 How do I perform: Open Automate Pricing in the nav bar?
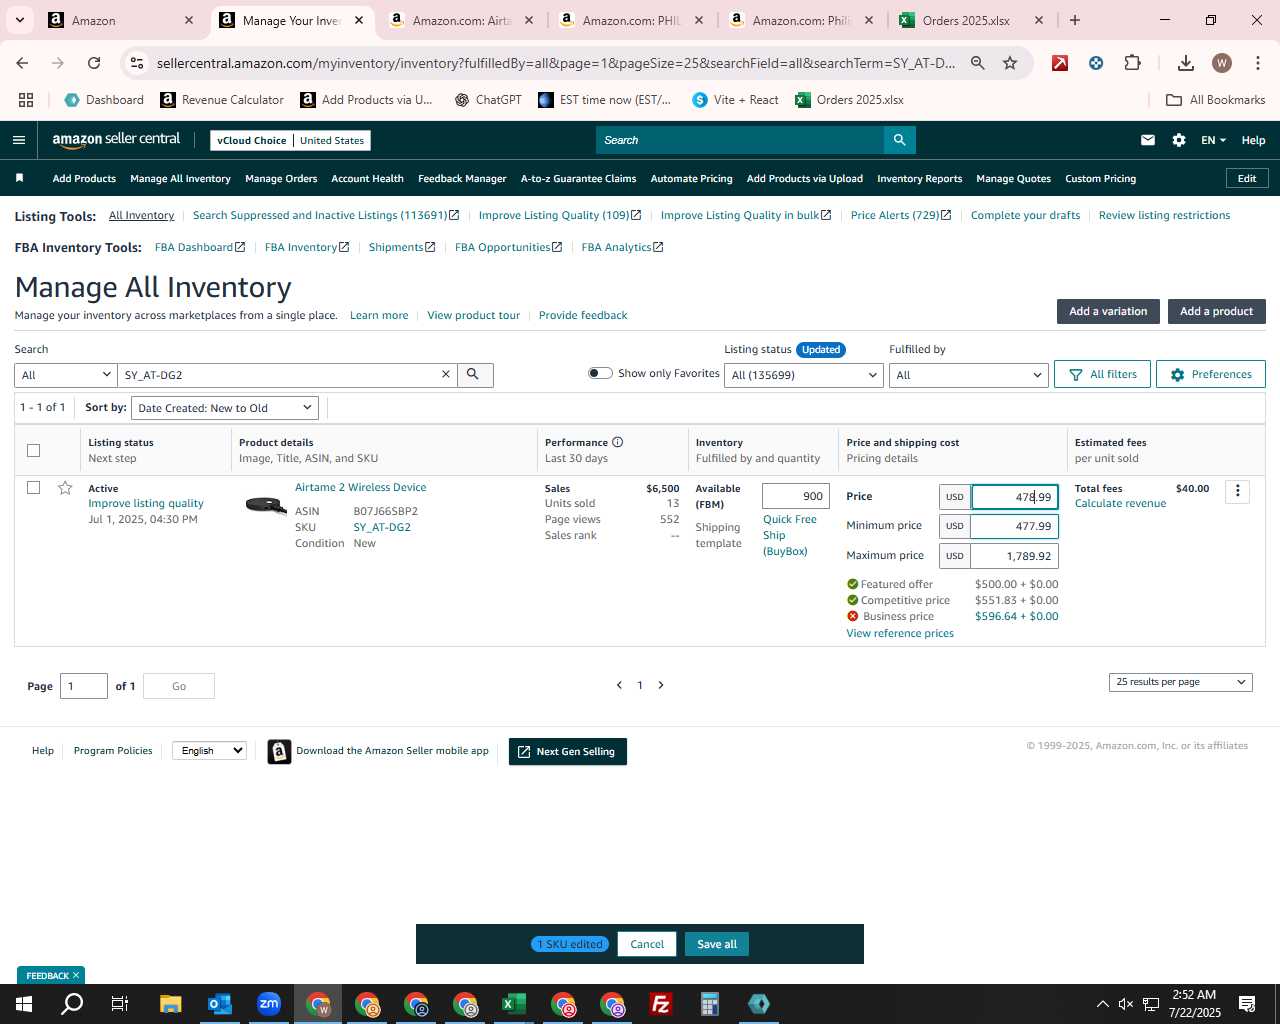click(x=691, y=178)
